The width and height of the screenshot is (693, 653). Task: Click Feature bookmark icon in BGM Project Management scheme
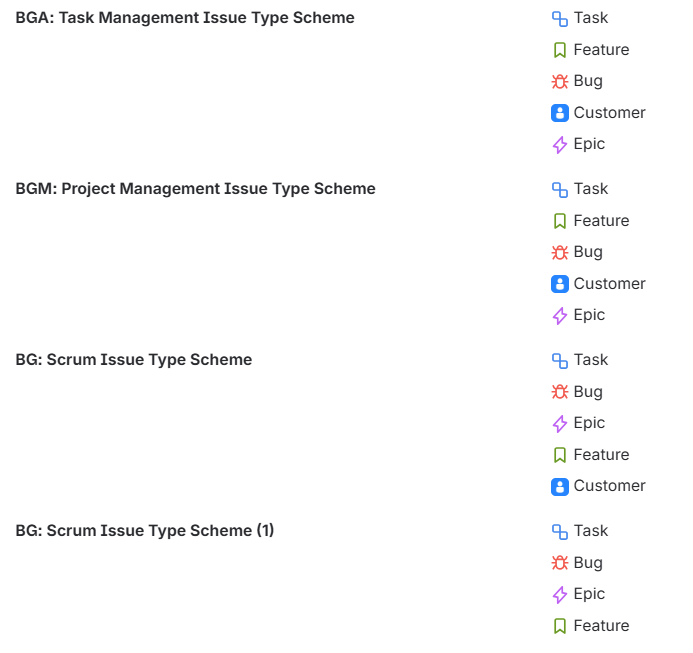tap(560, 221)
